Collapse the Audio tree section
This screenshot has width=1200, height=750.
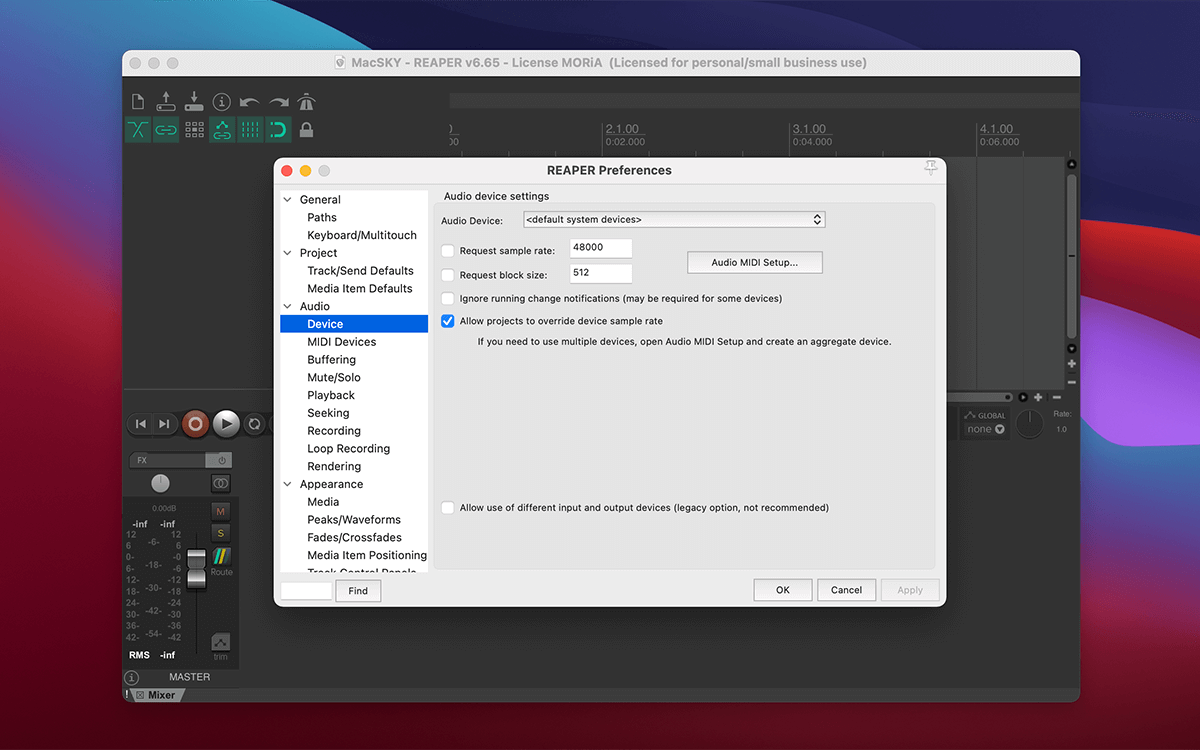click(288, 306)
